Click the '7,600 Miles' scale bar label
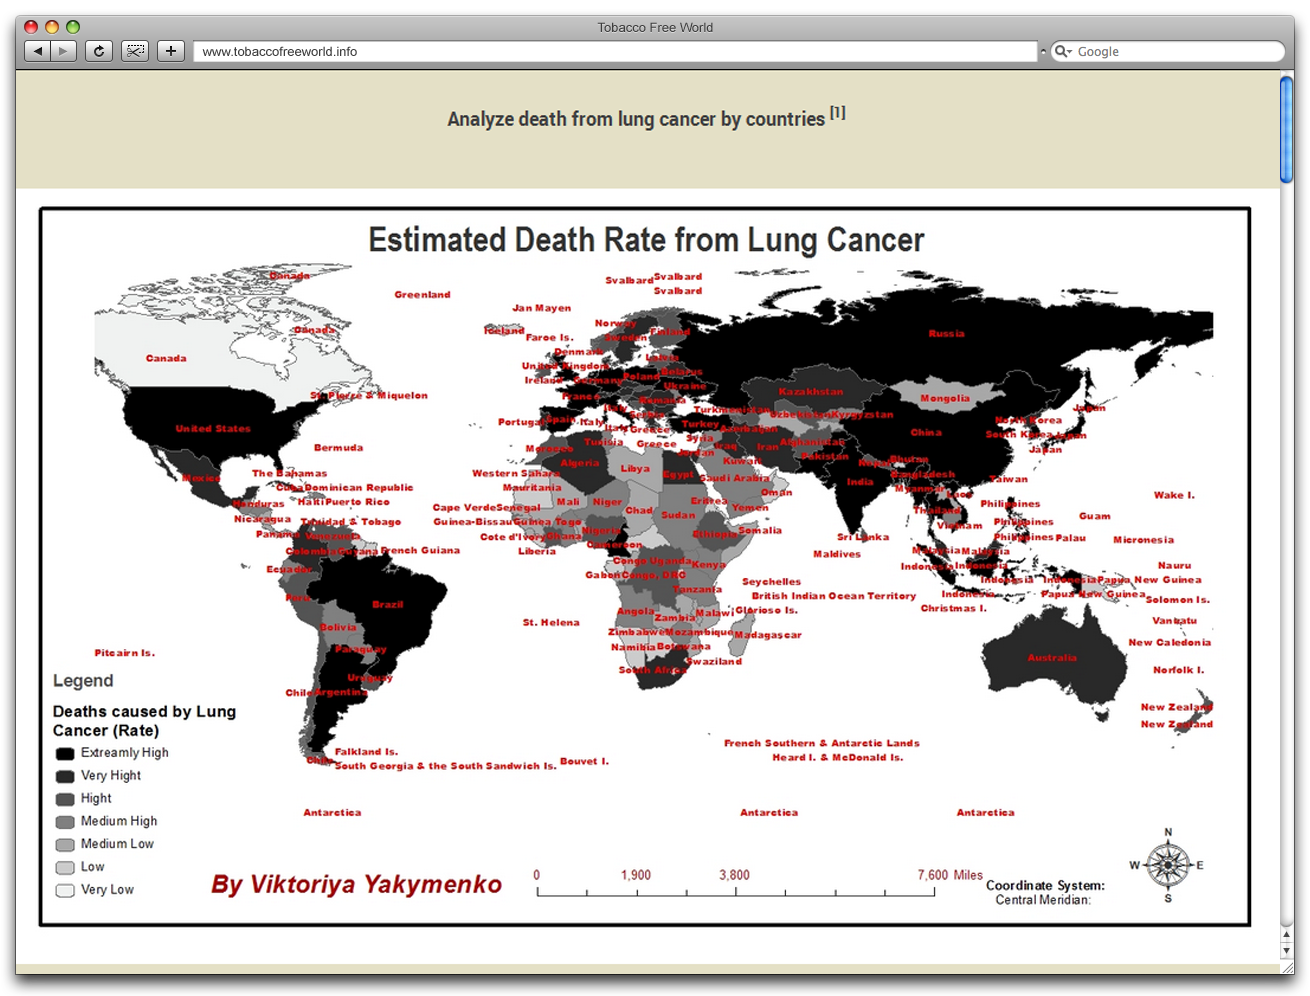 pos(950,875)
